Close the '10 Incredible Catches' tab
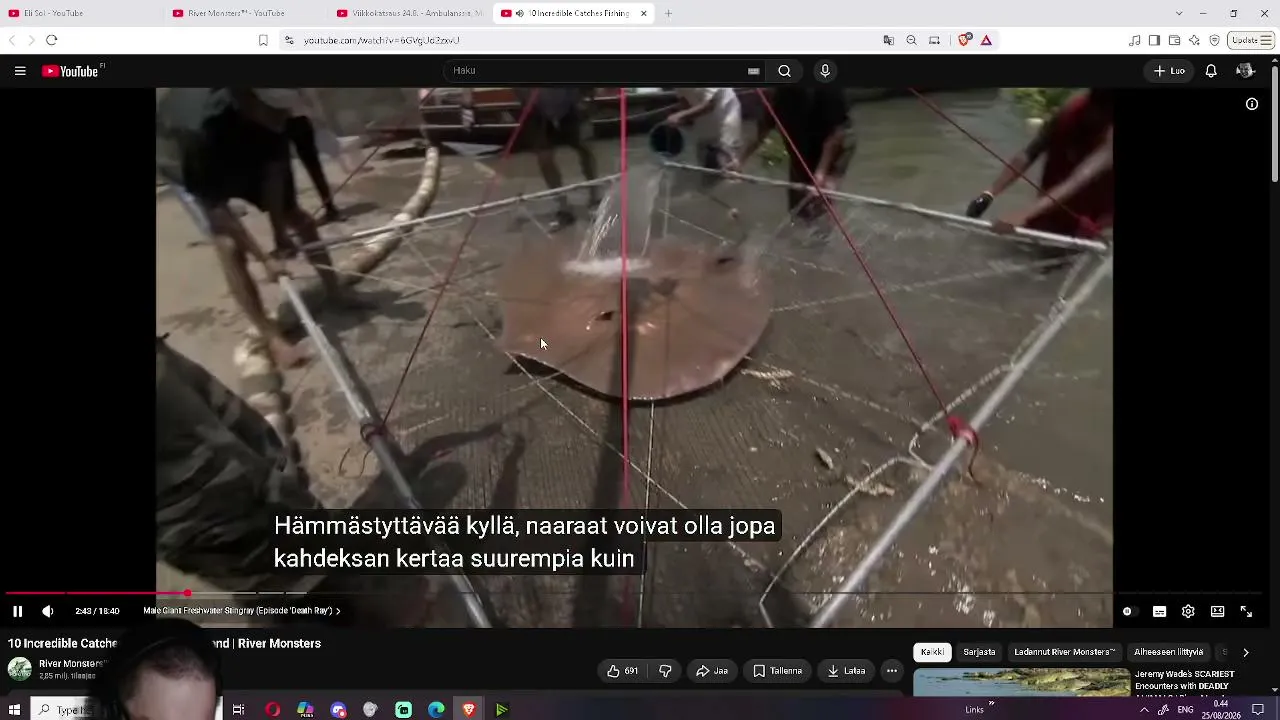Screen dimensions: 1280x720 coord(644,13)
